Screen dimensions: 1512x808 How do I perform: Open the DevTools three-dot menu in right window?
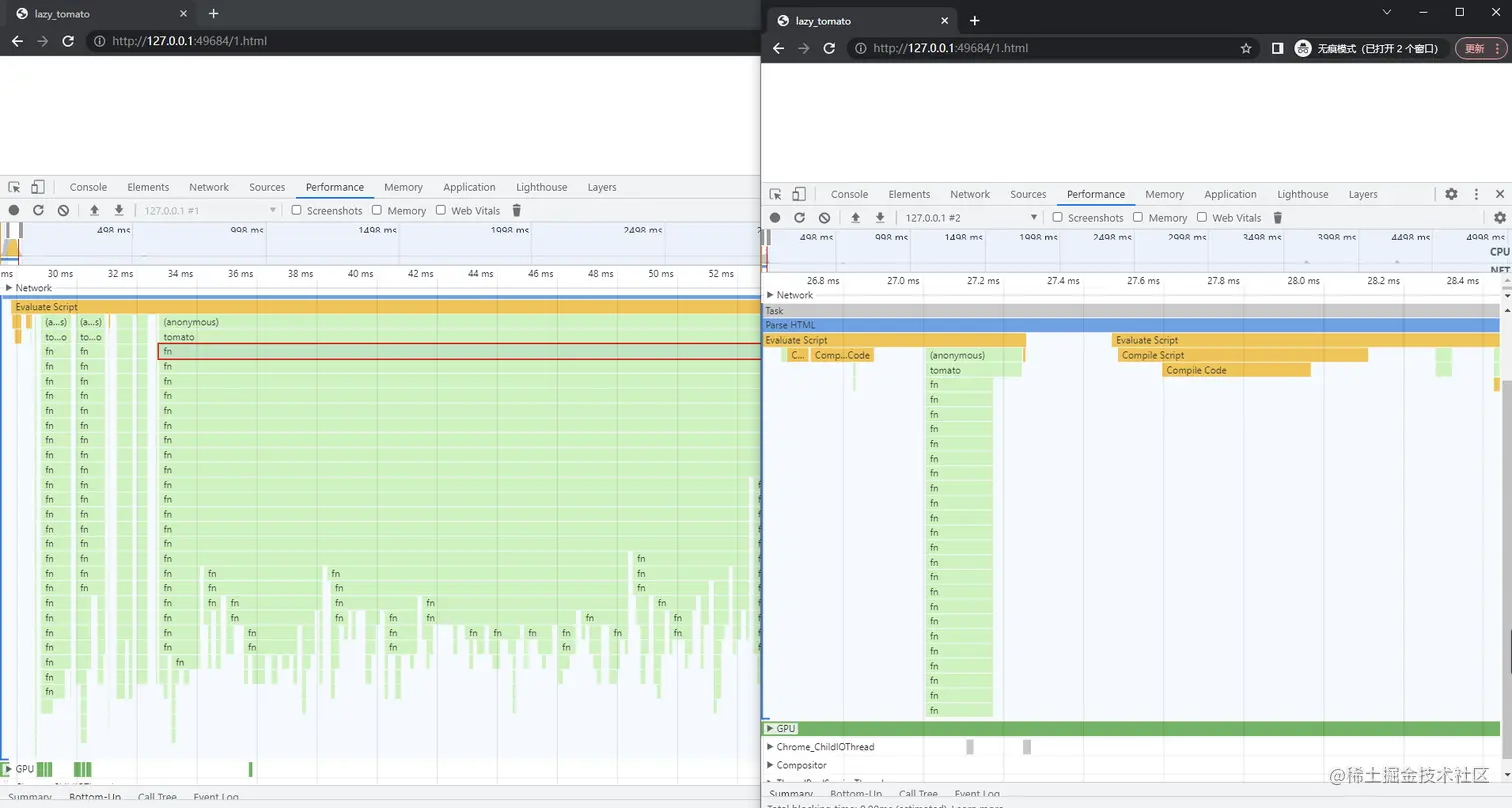[x=1476, y=194]
